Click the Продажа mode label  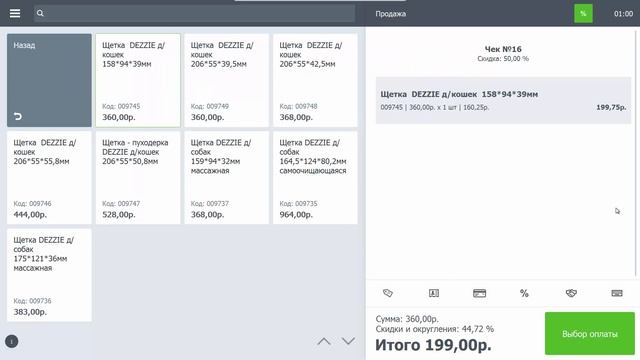391,14
